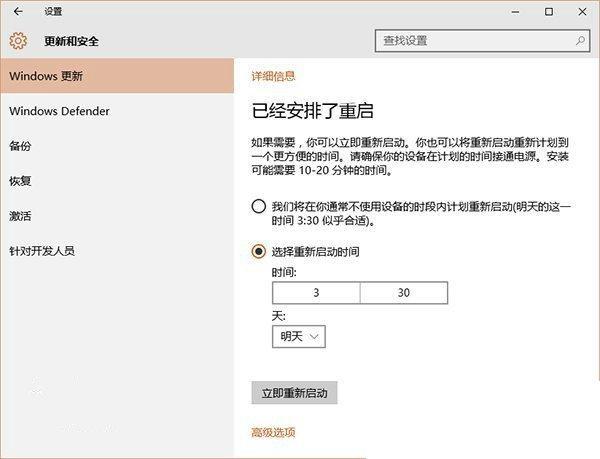Go to 恢复 section
Image resolution: width=600 pixels, height=459 pixels.
coord(117,181)
